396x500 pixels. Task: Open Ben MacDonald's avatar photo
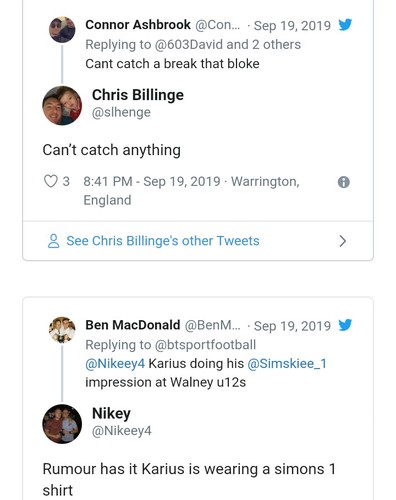click(62, 330)
